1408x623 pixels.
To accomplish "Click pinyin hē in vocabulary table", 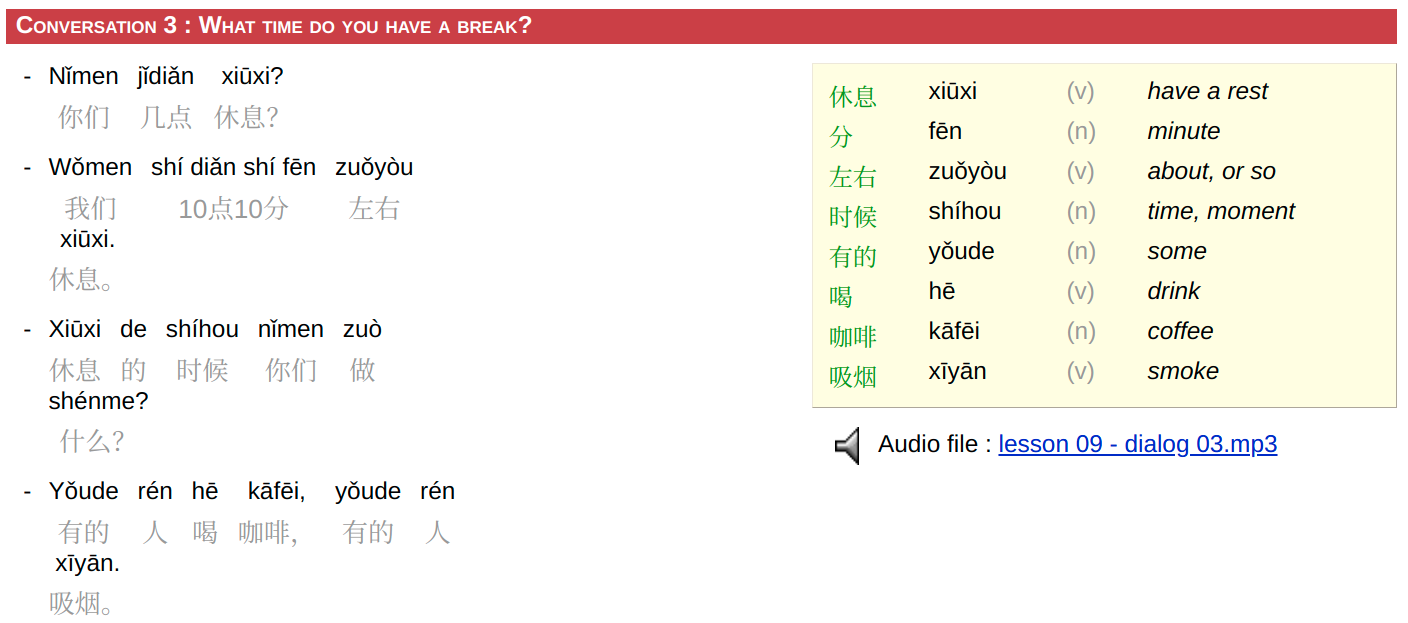I will pyautogui.click(x=942, y=291).
